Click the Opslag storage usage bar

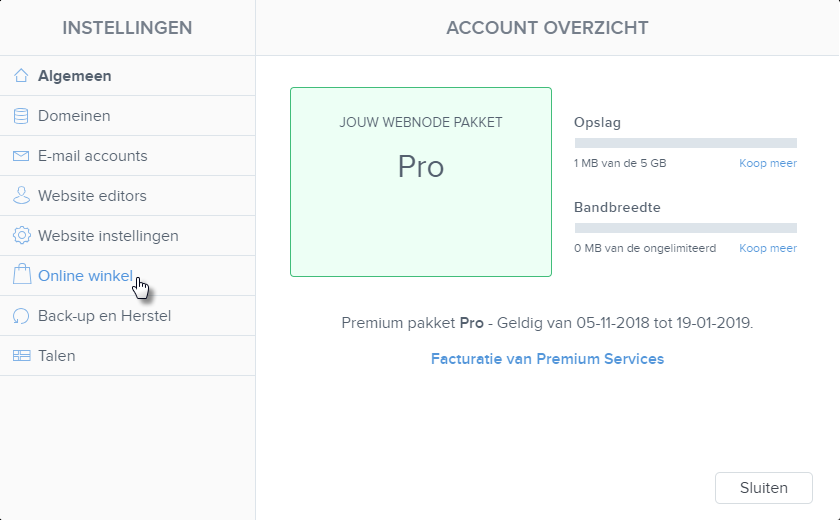pos(686,143)
